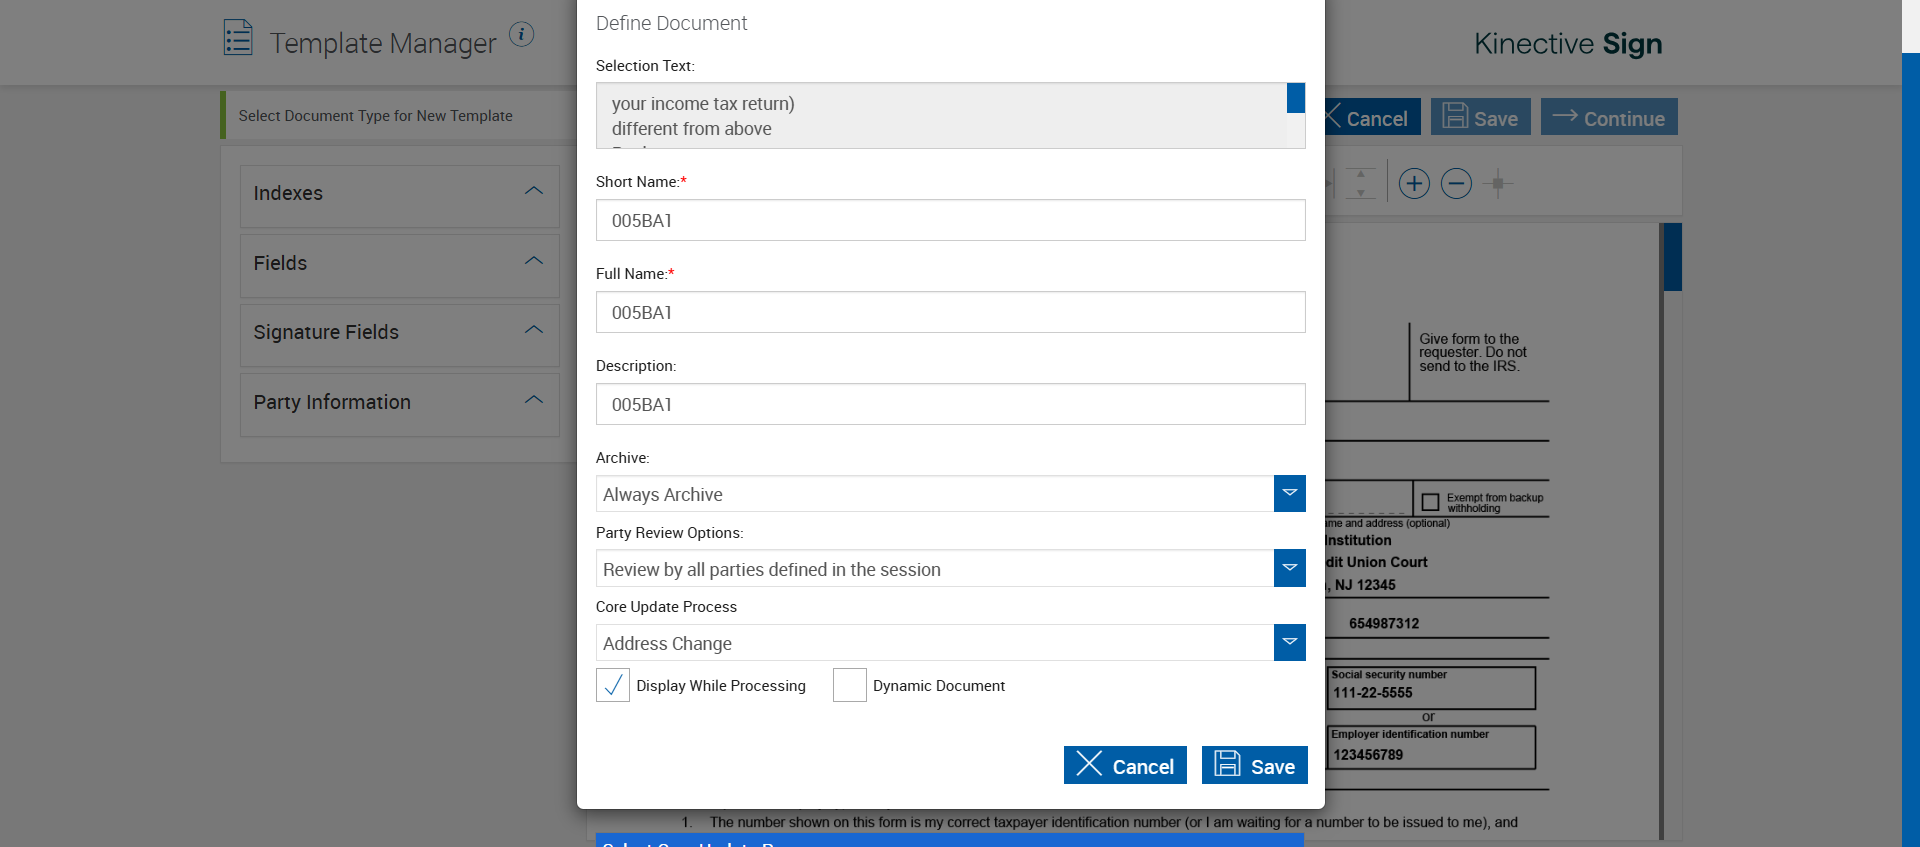
Task: Click the account number 654987312
Action: (x=1384, y=623)
